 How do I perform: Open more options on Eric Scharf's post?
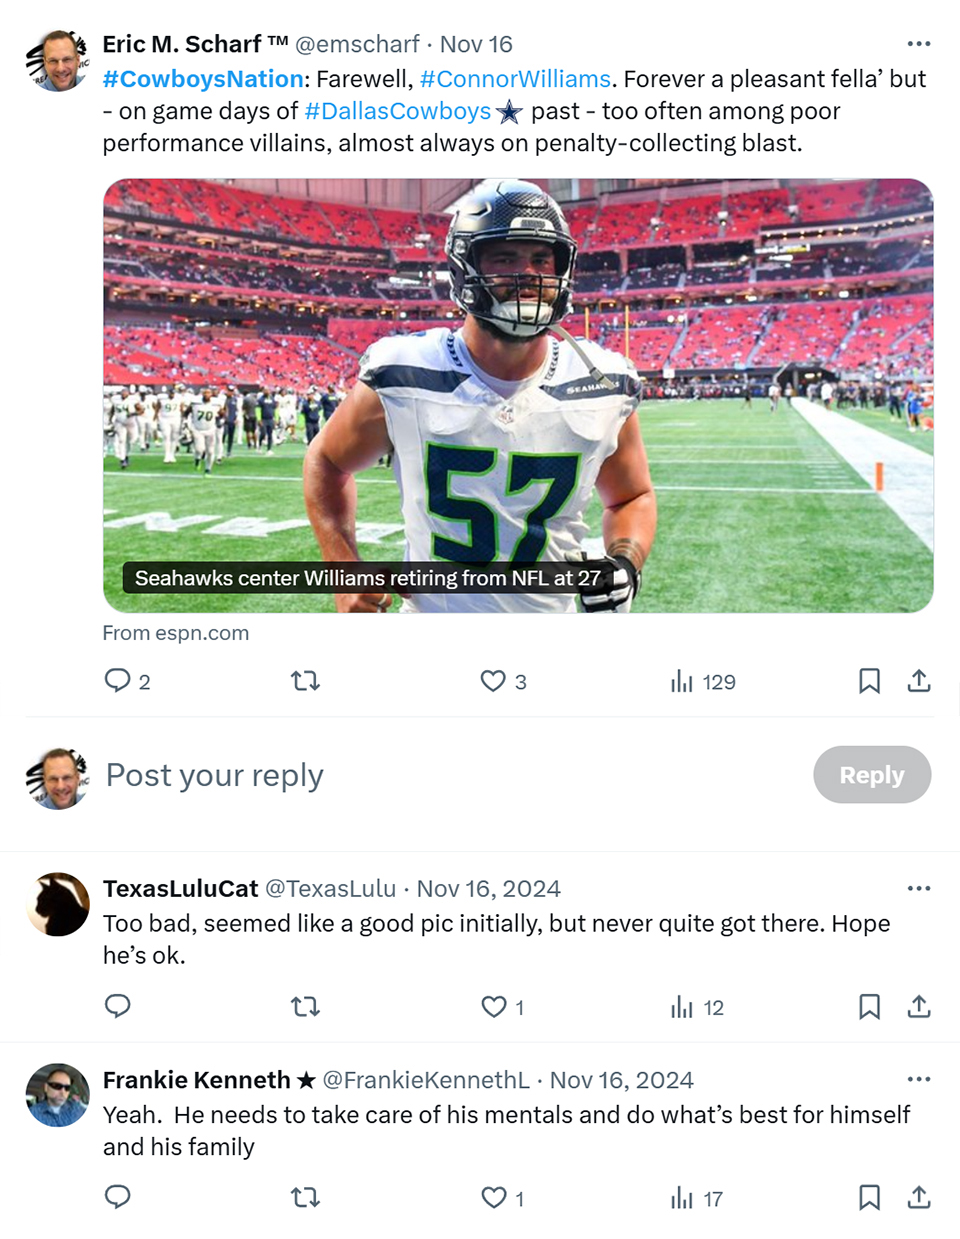coord(919,44)
